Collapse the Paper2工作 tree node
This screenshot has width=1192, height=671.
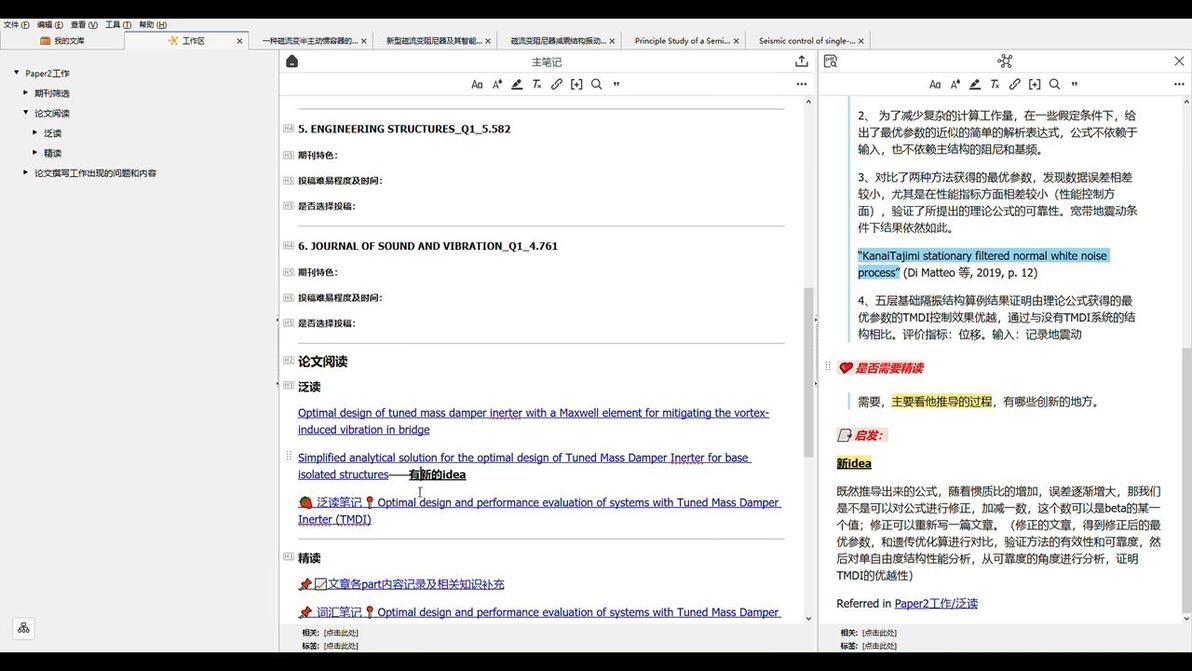[x=17, y=73]
